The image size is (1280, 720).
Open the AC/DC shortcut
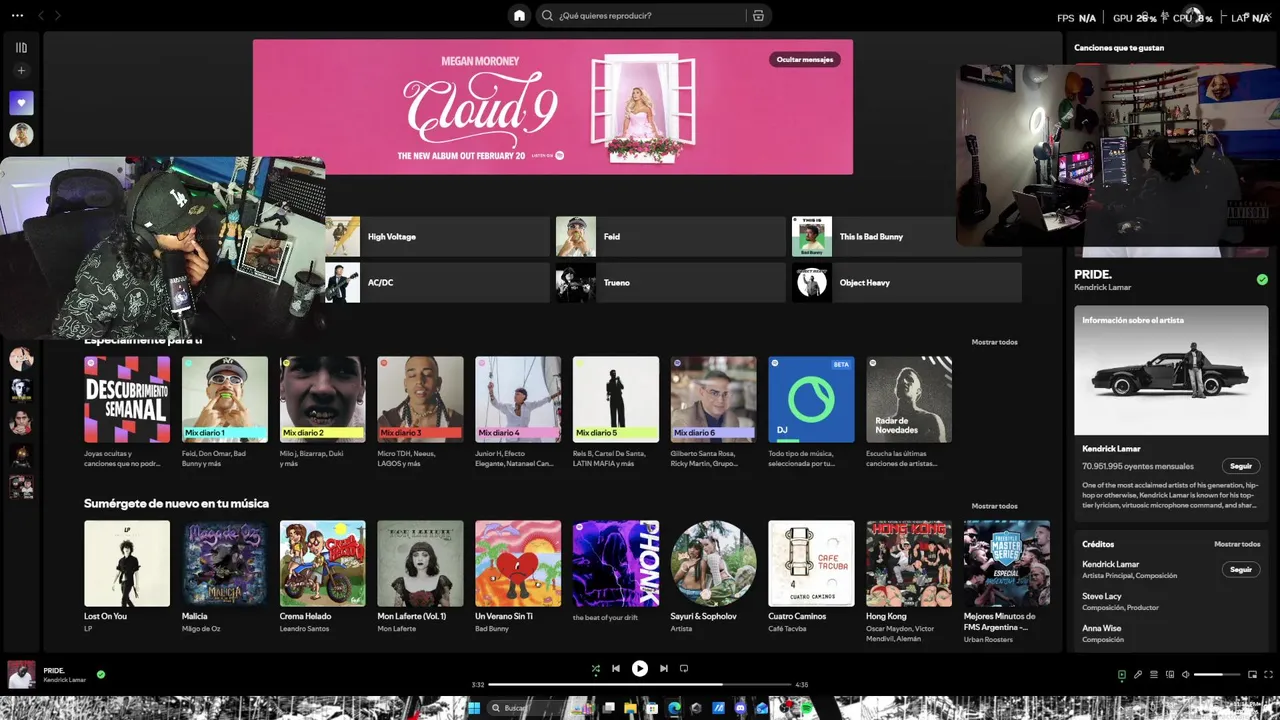coord(437,283)
